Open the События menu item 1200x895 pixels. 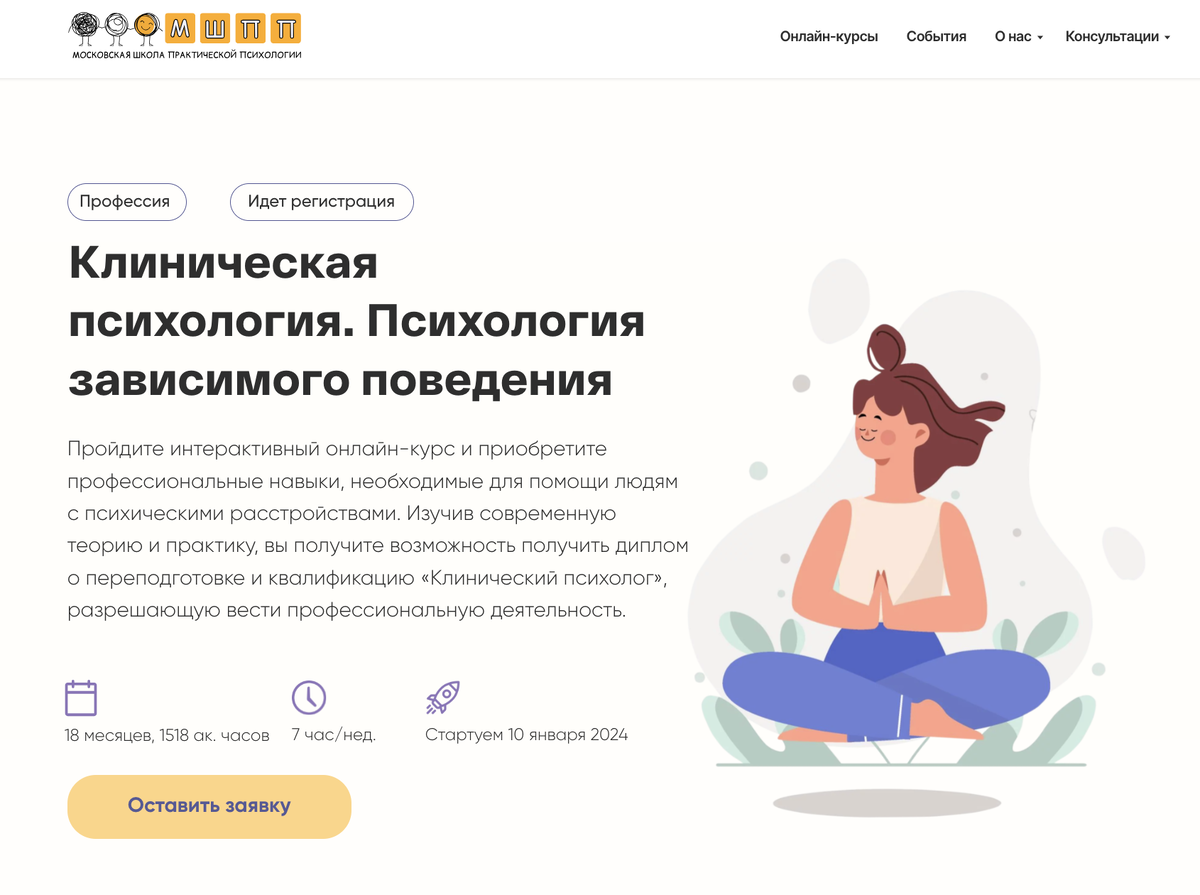[936, 37]
